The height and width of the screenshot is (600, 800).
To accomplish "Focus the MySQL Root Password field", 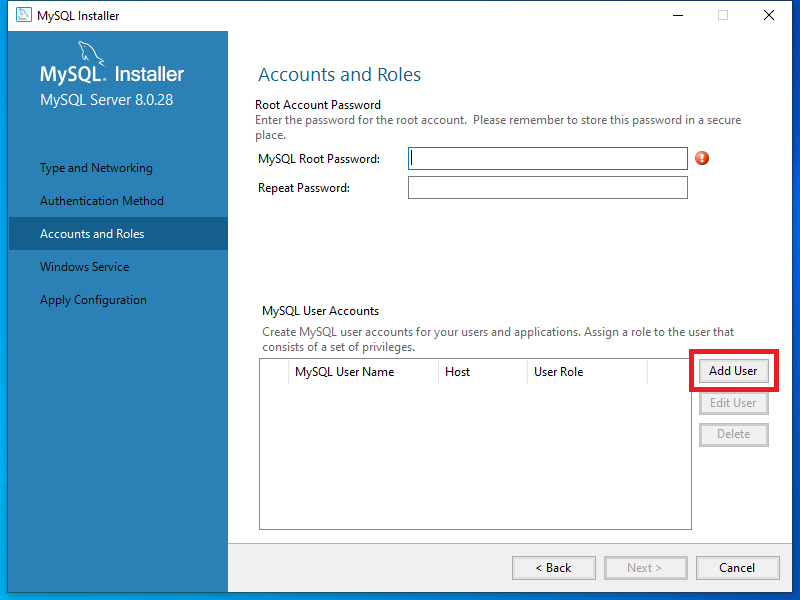I will (x=547, y=159).
